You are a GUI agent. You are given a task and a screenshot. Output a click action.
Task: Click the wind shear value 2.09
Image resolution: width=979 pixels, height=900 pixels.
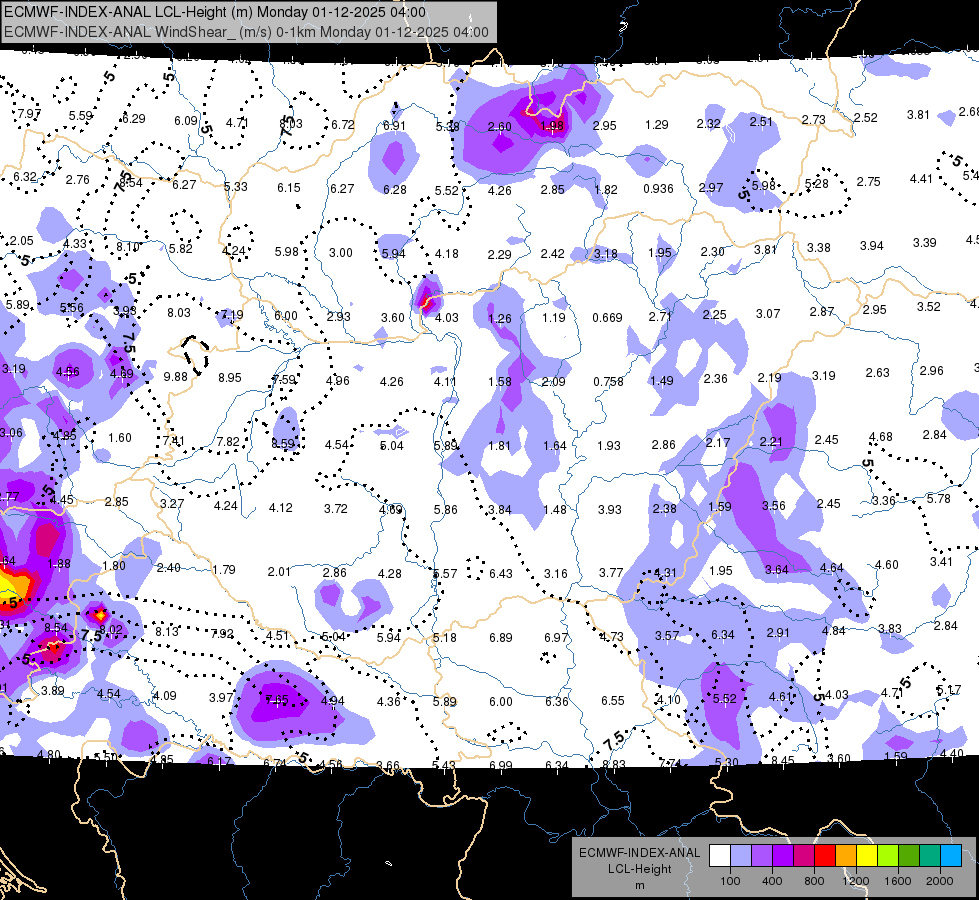[554, 382]
